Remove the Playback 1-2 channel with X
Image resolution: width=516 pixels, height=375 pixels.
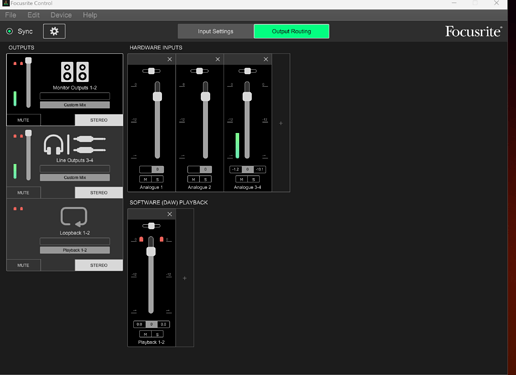pos(170,214)
